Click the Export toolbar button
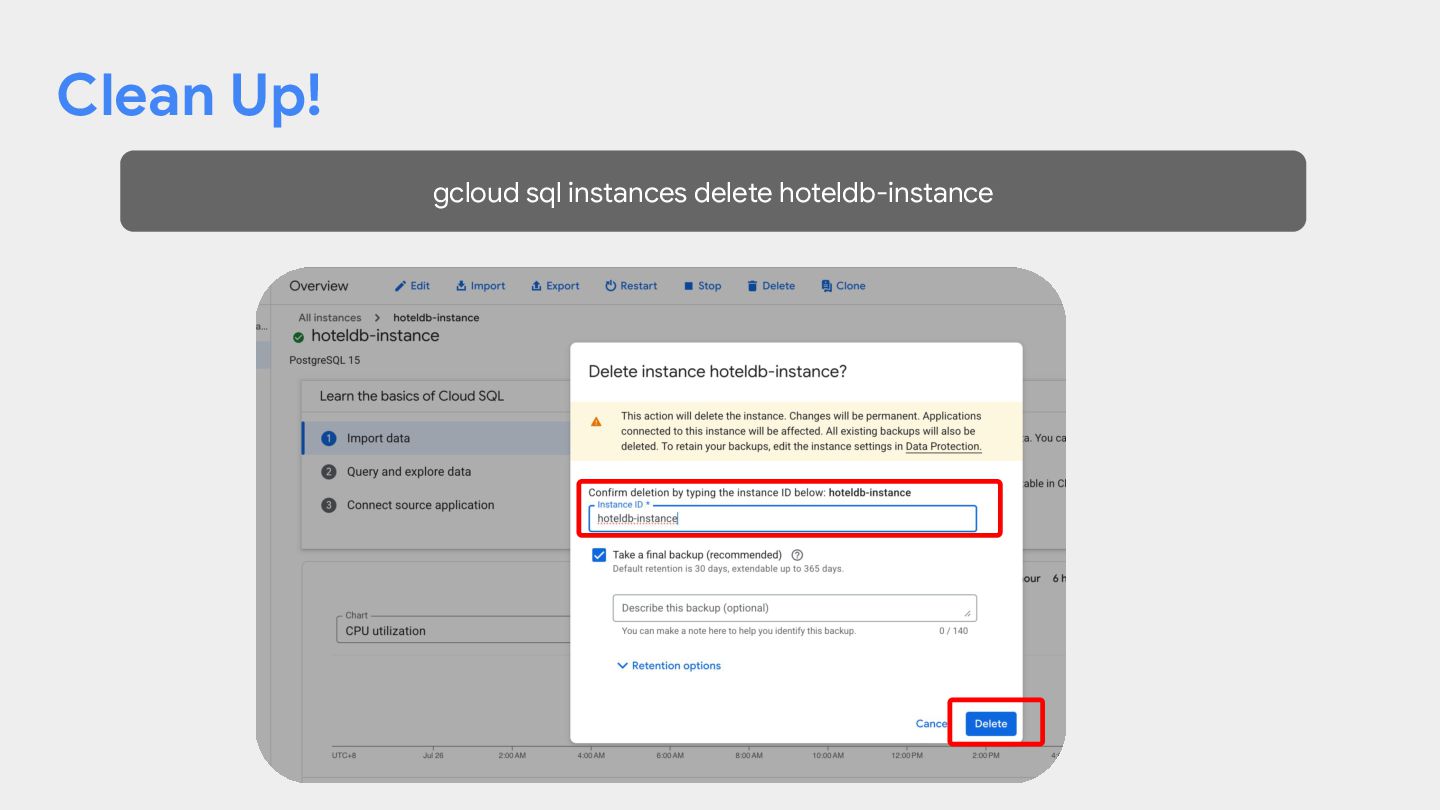This screenshot has width=1440, height=810. pyautogui.click(x=555, y=286)
